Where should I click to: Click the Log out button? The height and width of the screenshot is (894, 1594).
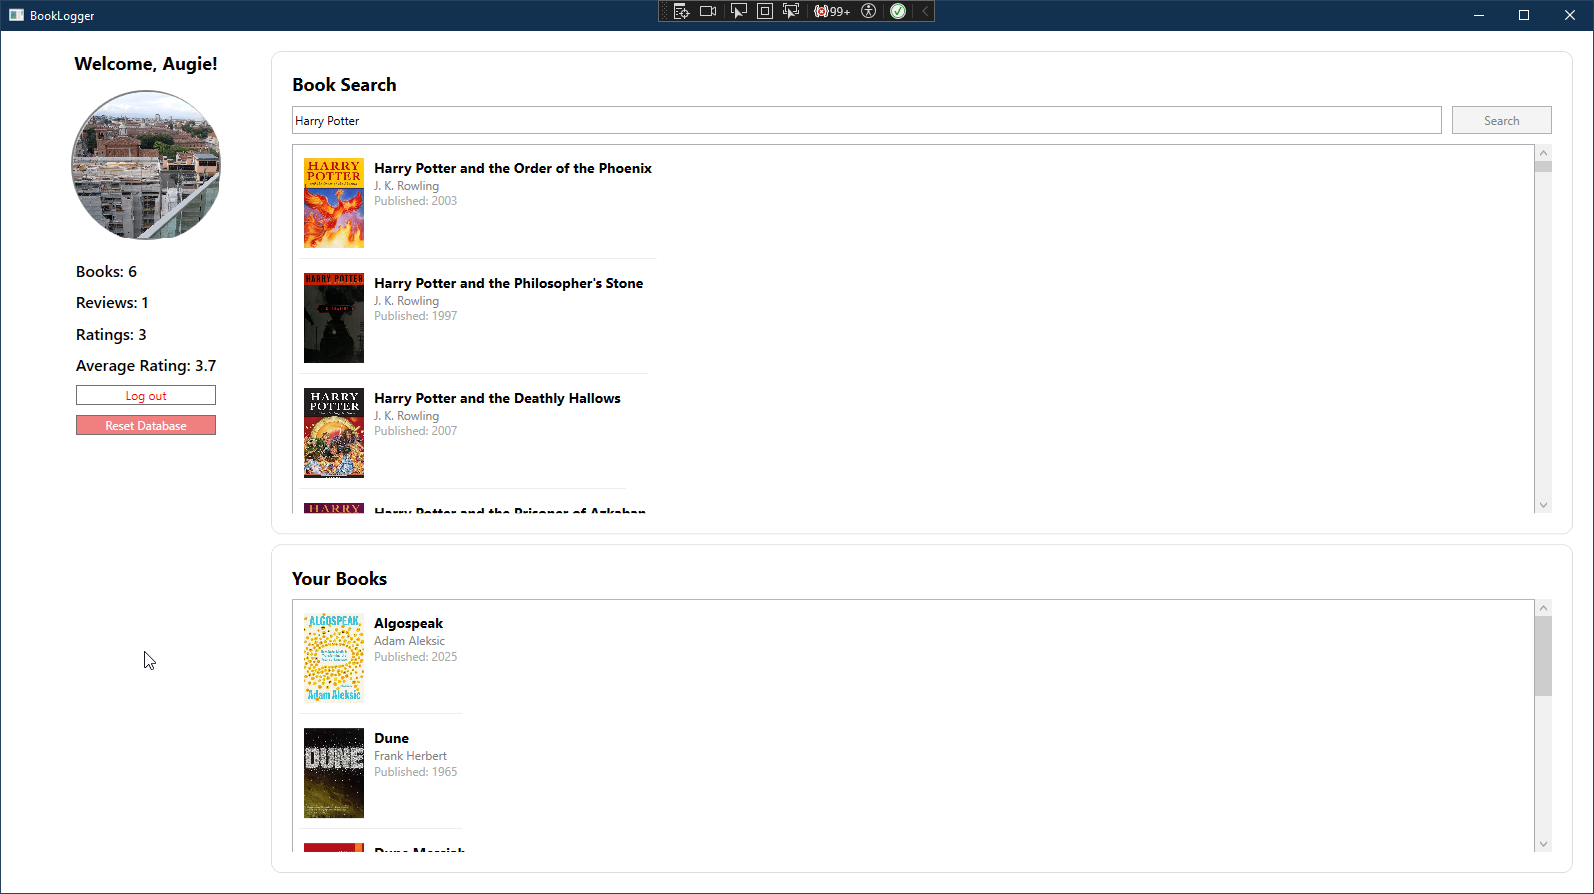point(146,396)
